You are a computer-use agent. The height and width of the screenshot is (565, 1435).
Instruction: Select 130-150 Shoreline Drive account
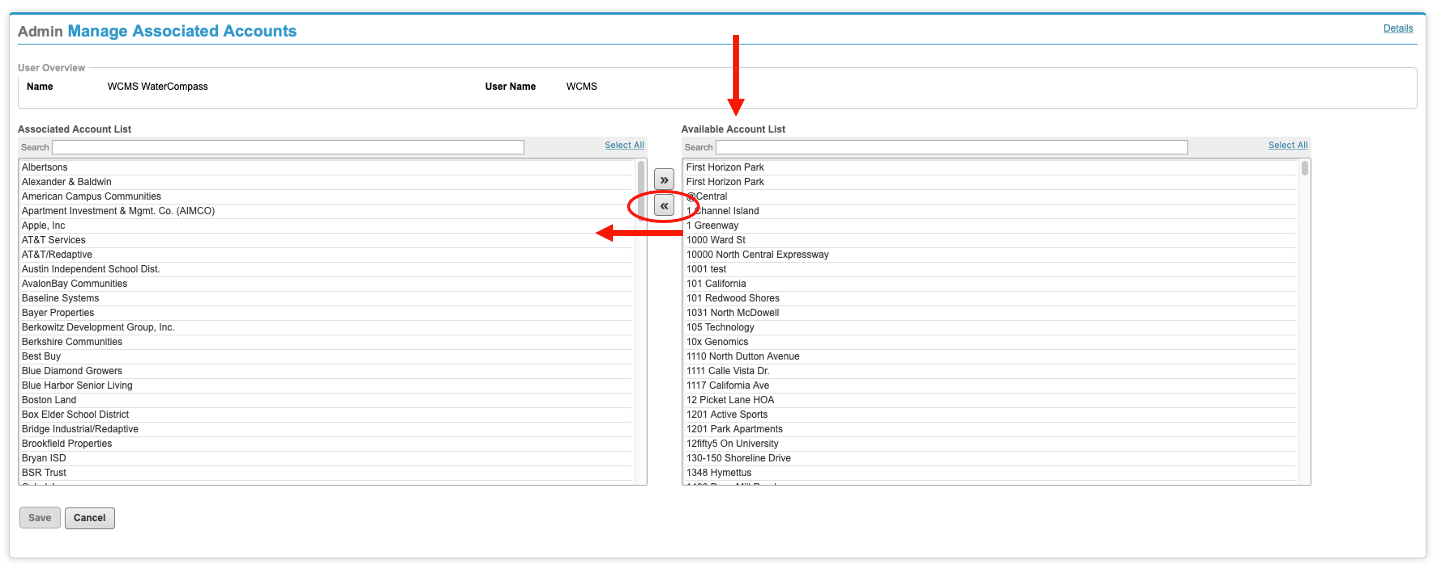(991, 457)
